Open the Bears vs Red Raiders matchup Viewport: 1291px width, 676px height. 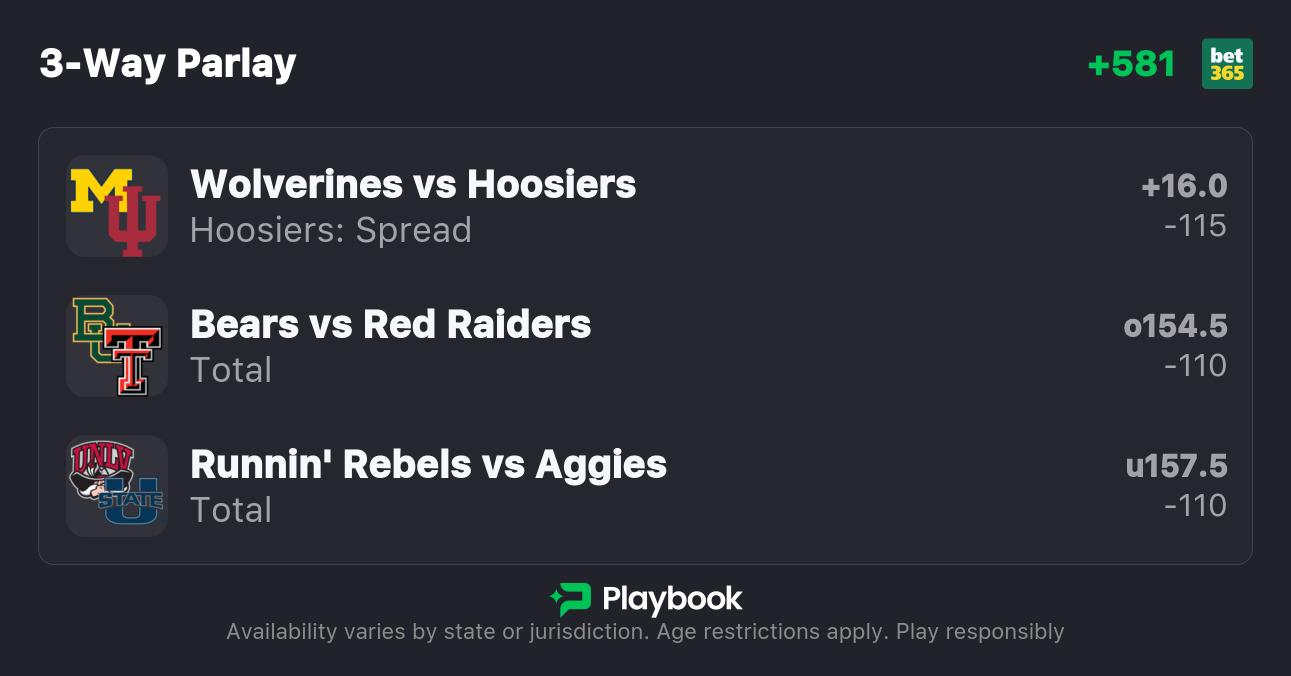coord(390,324)
